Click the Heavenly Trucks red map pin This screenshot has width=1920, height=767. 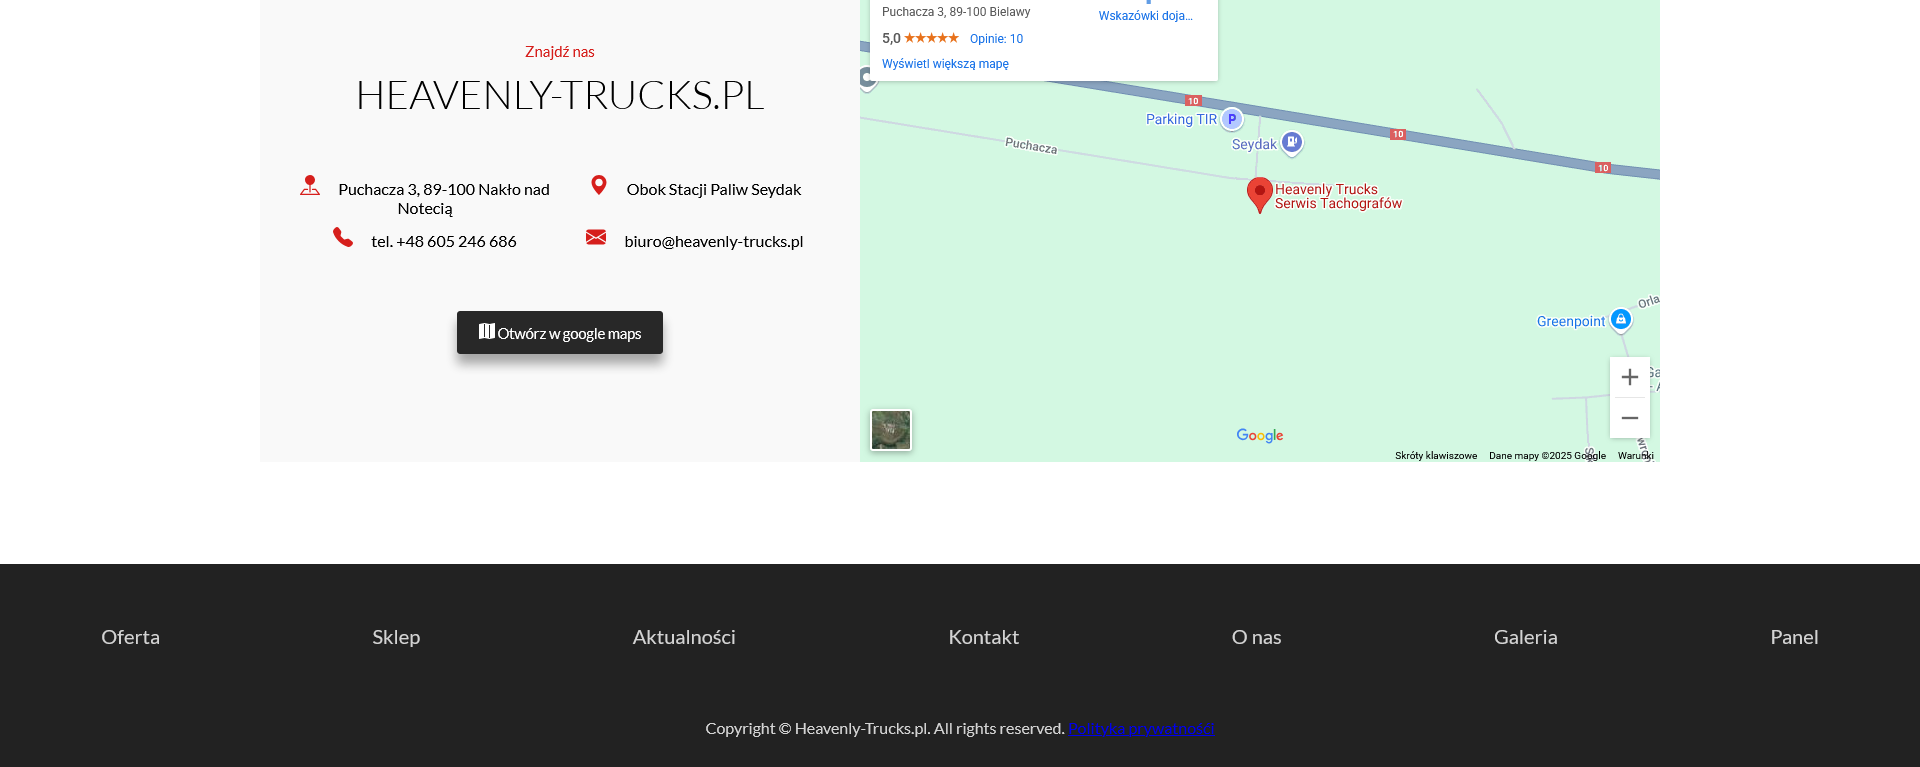pos(1260,195)
